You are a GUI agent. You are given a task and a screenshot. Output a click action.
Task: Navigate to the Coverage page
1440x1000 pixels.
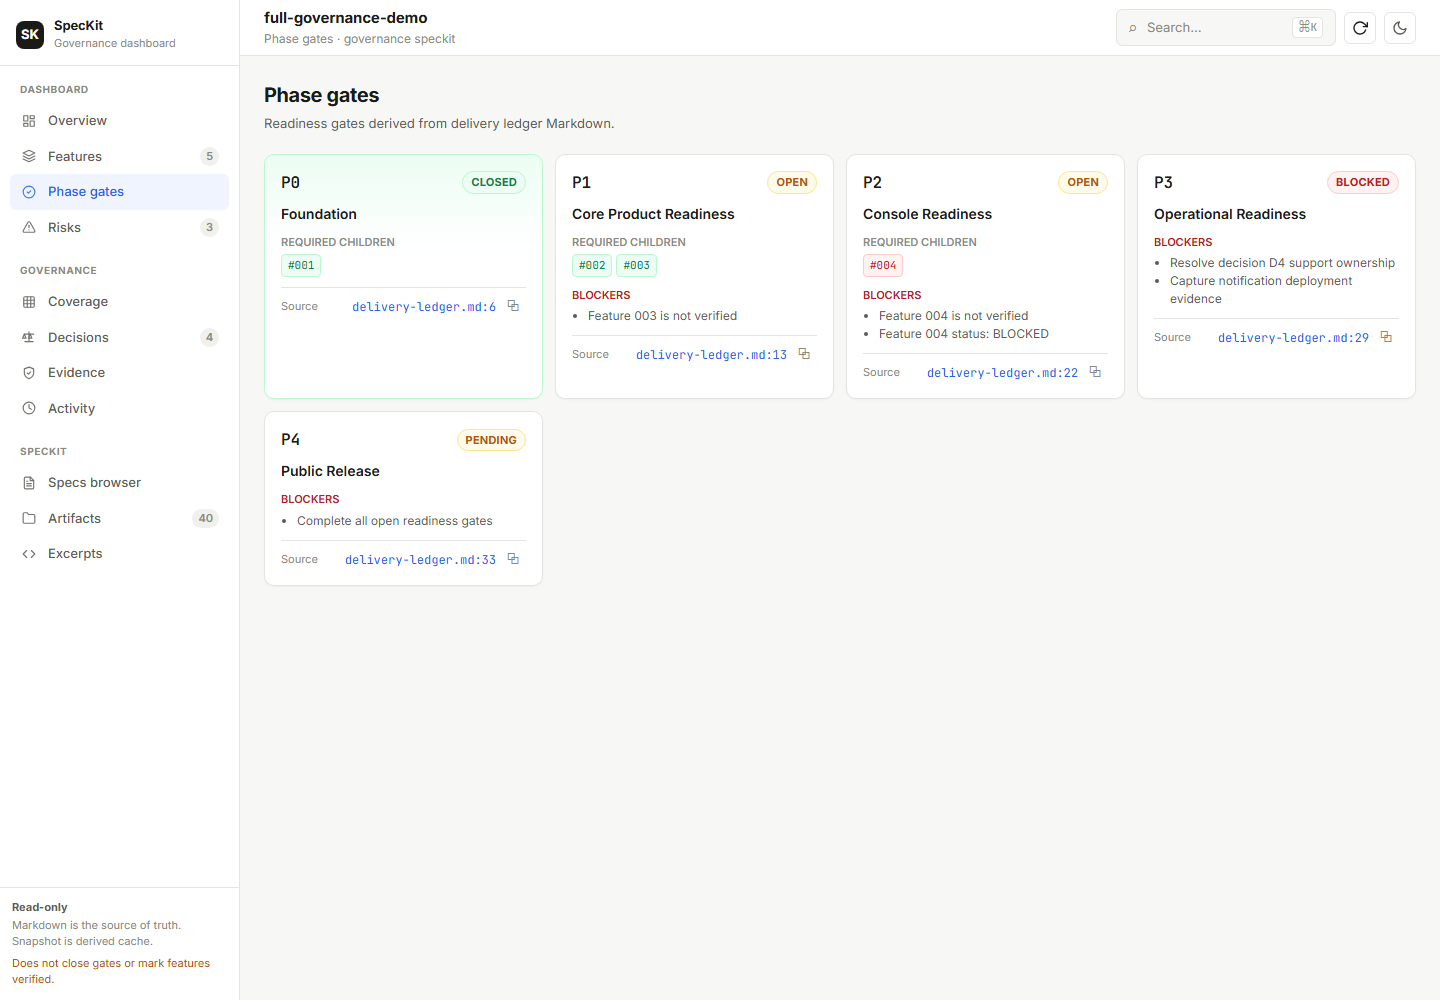[x=119, y=302]
